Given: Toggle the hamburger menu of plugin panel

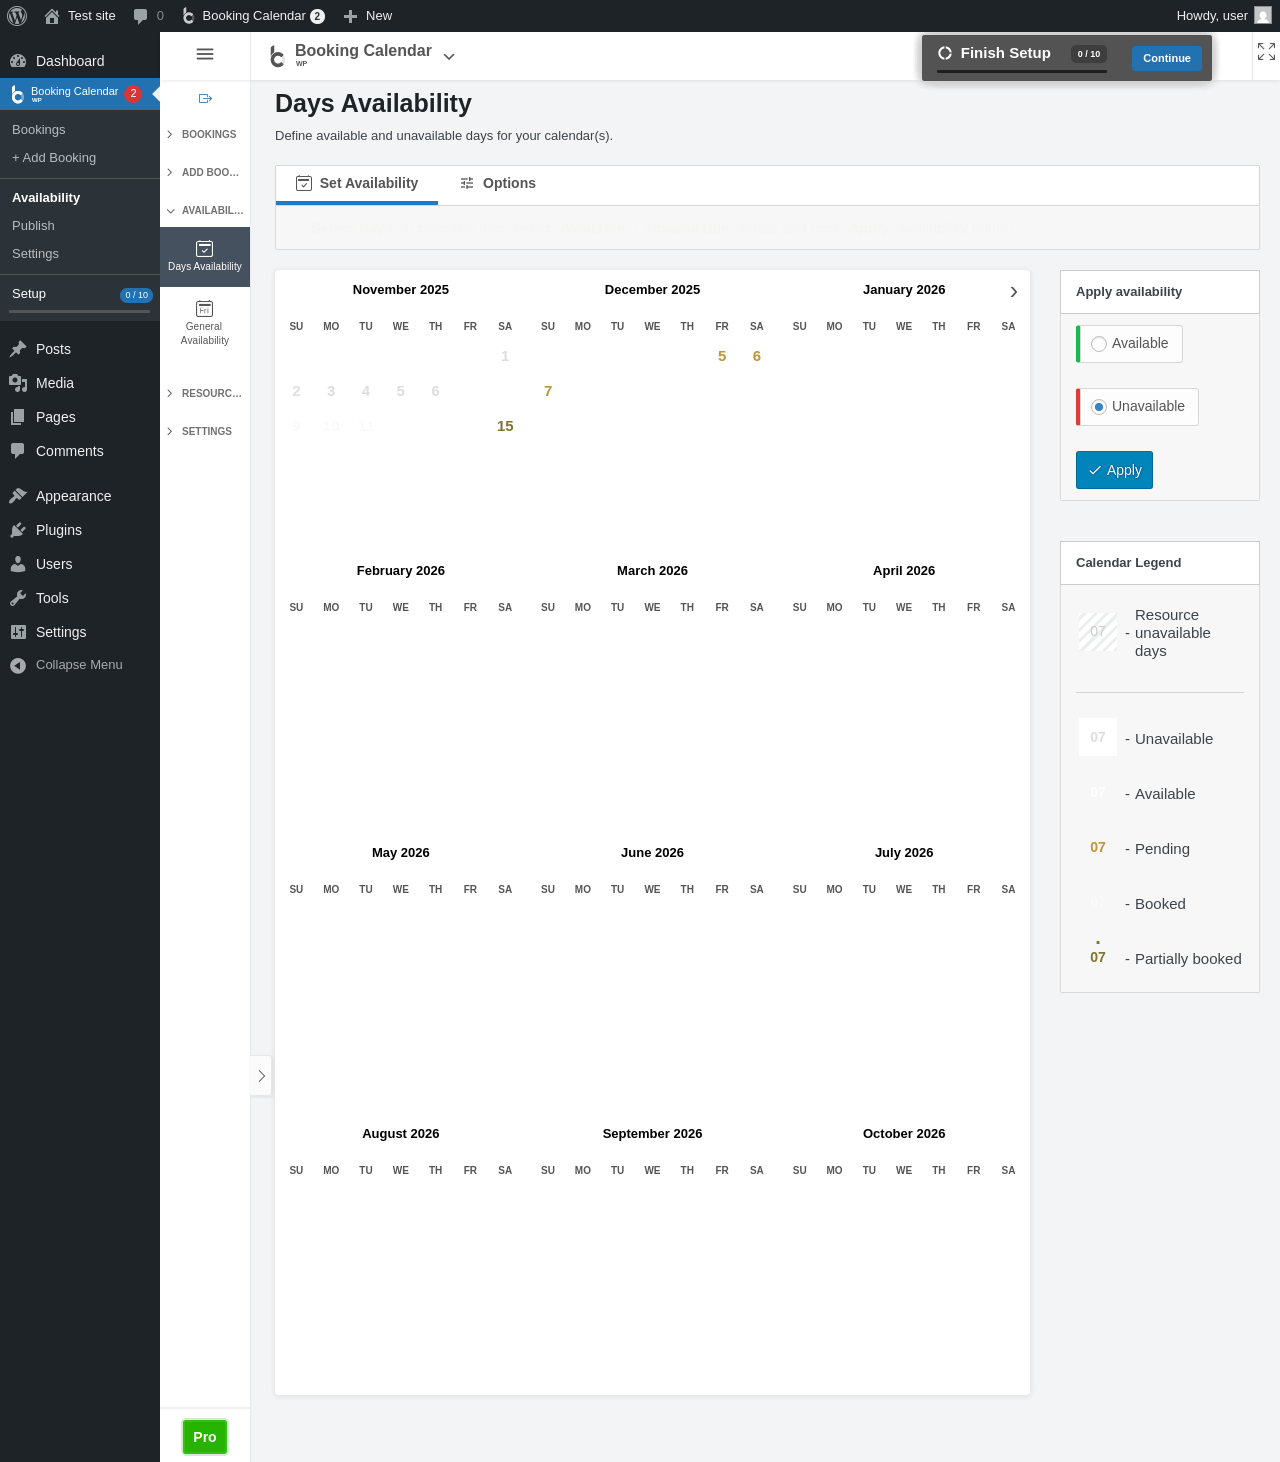Looking at the screenshot, I should pos(205,54).
